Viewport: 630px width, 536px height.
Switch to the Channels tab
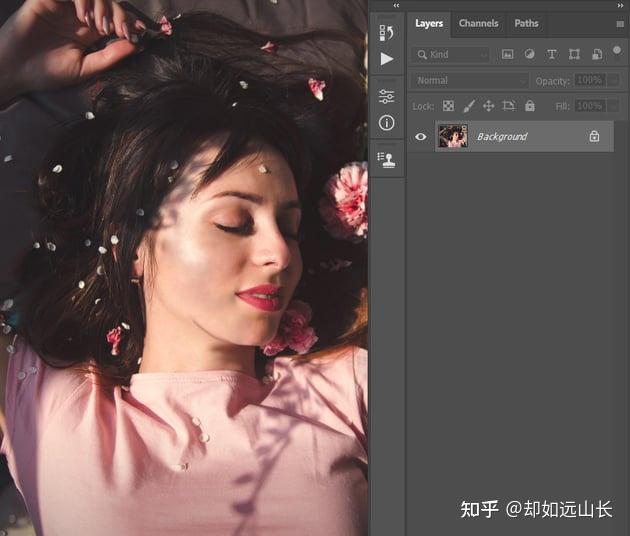tap(479, 23)
